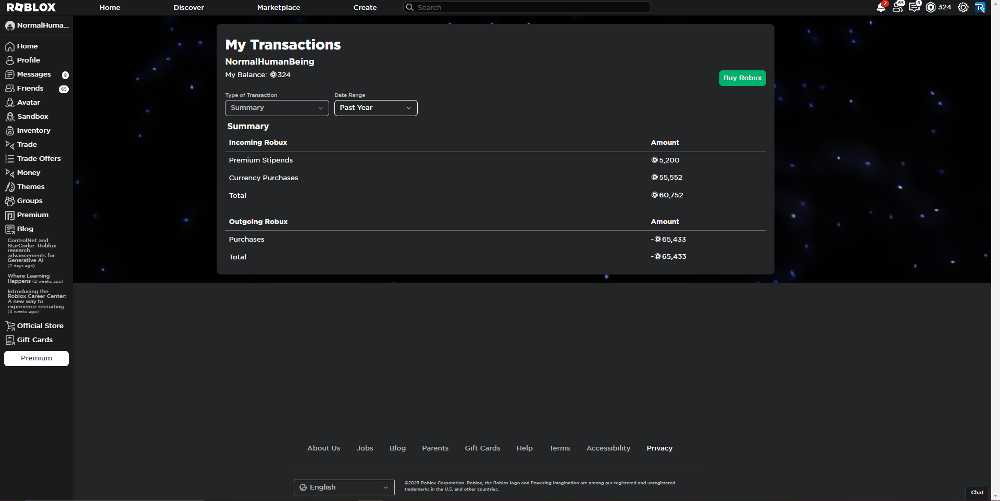Click the 5,200 premium stipends amount
The image size is (1000, 501).
point(665,160)
